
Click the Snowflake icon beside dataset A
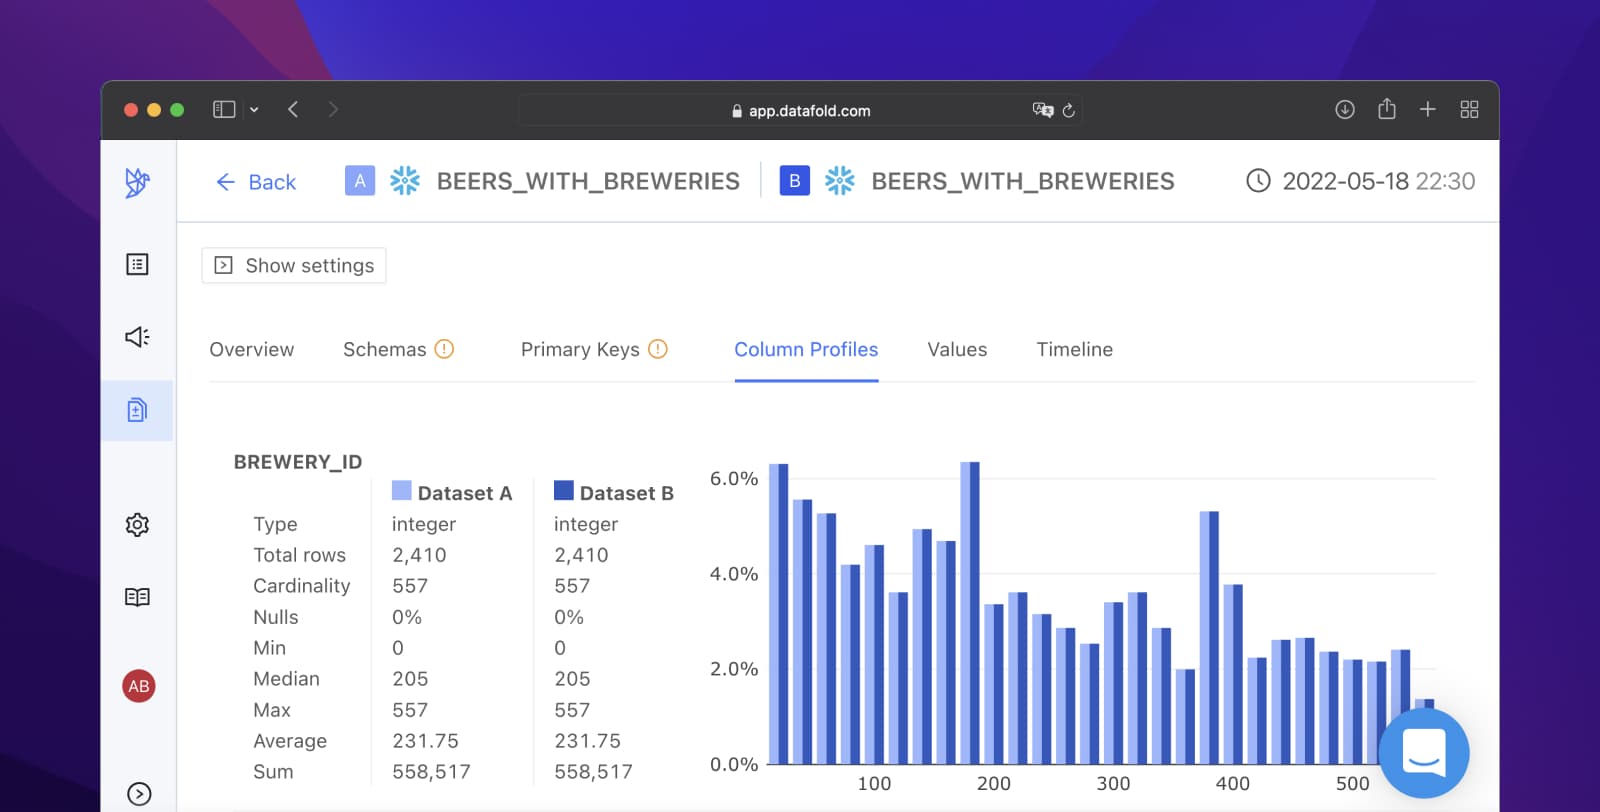405,181
